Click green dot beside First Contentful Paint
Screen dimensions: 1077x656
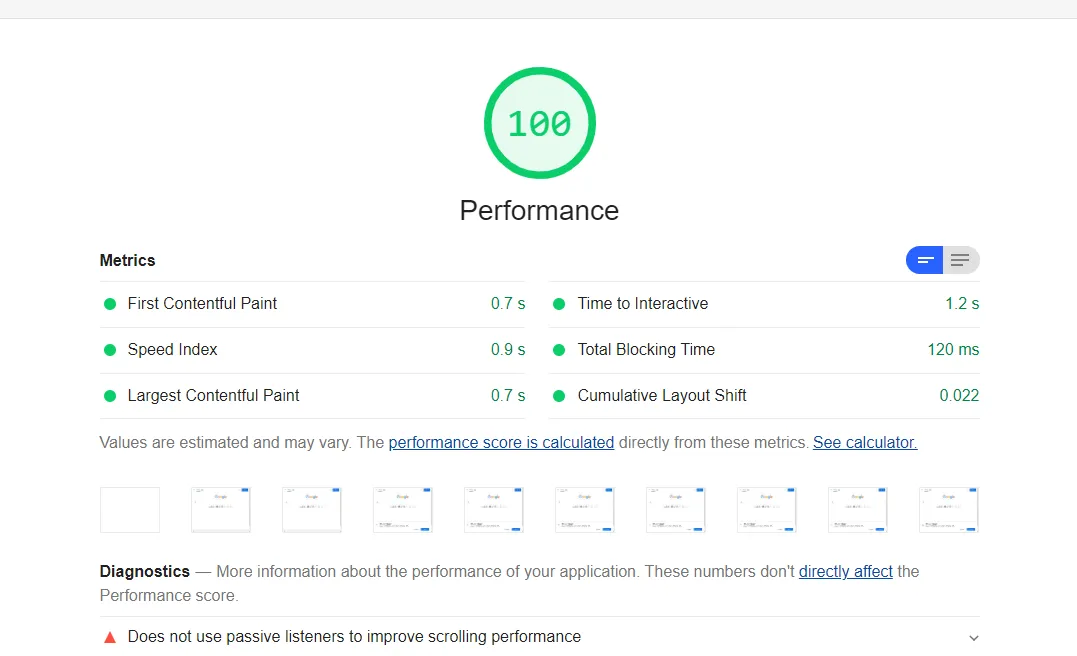110,304
